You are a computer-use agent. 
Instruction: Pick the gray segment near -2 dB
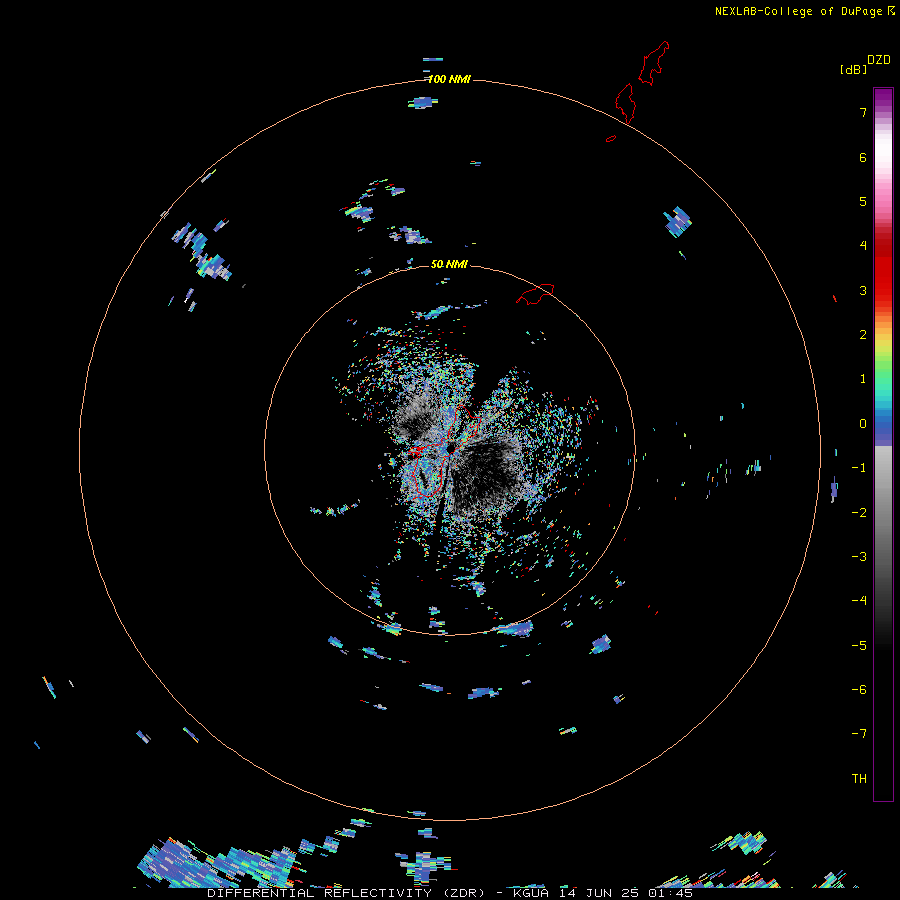coord(883,513)
